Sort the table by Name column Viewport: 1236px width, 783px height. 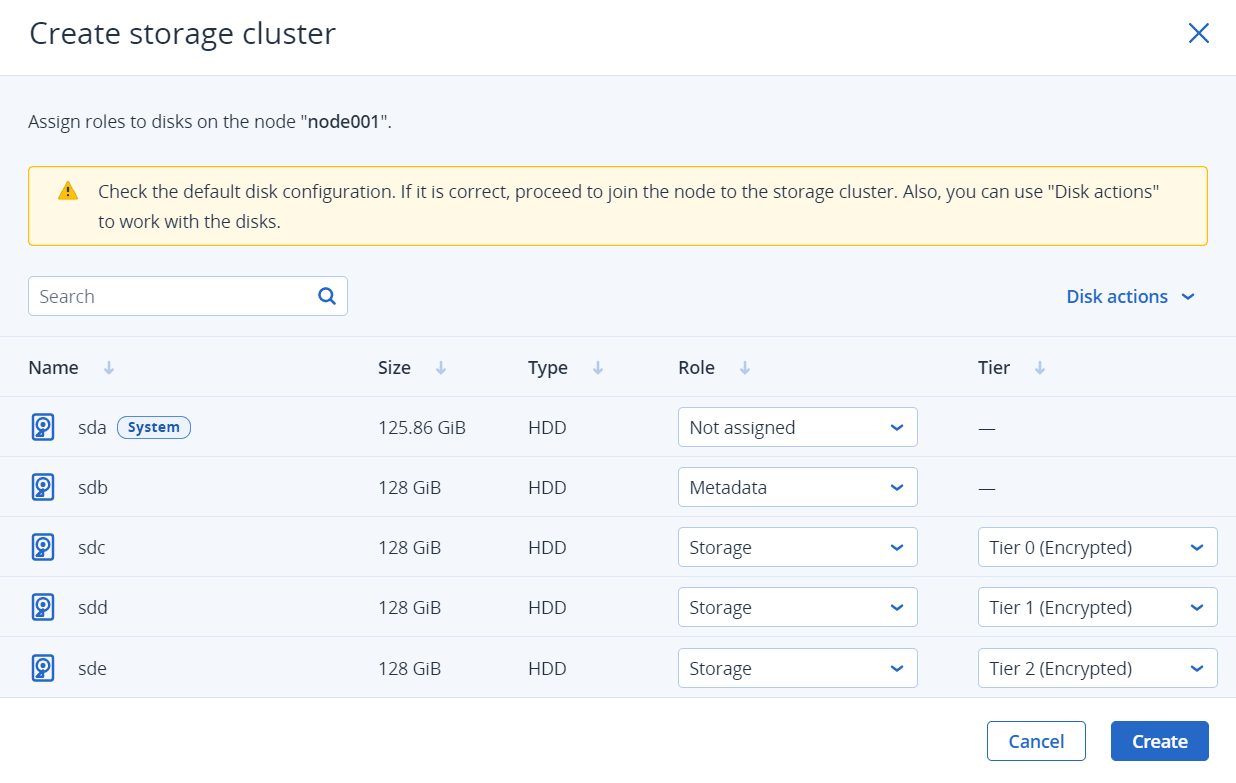point(109,367)
